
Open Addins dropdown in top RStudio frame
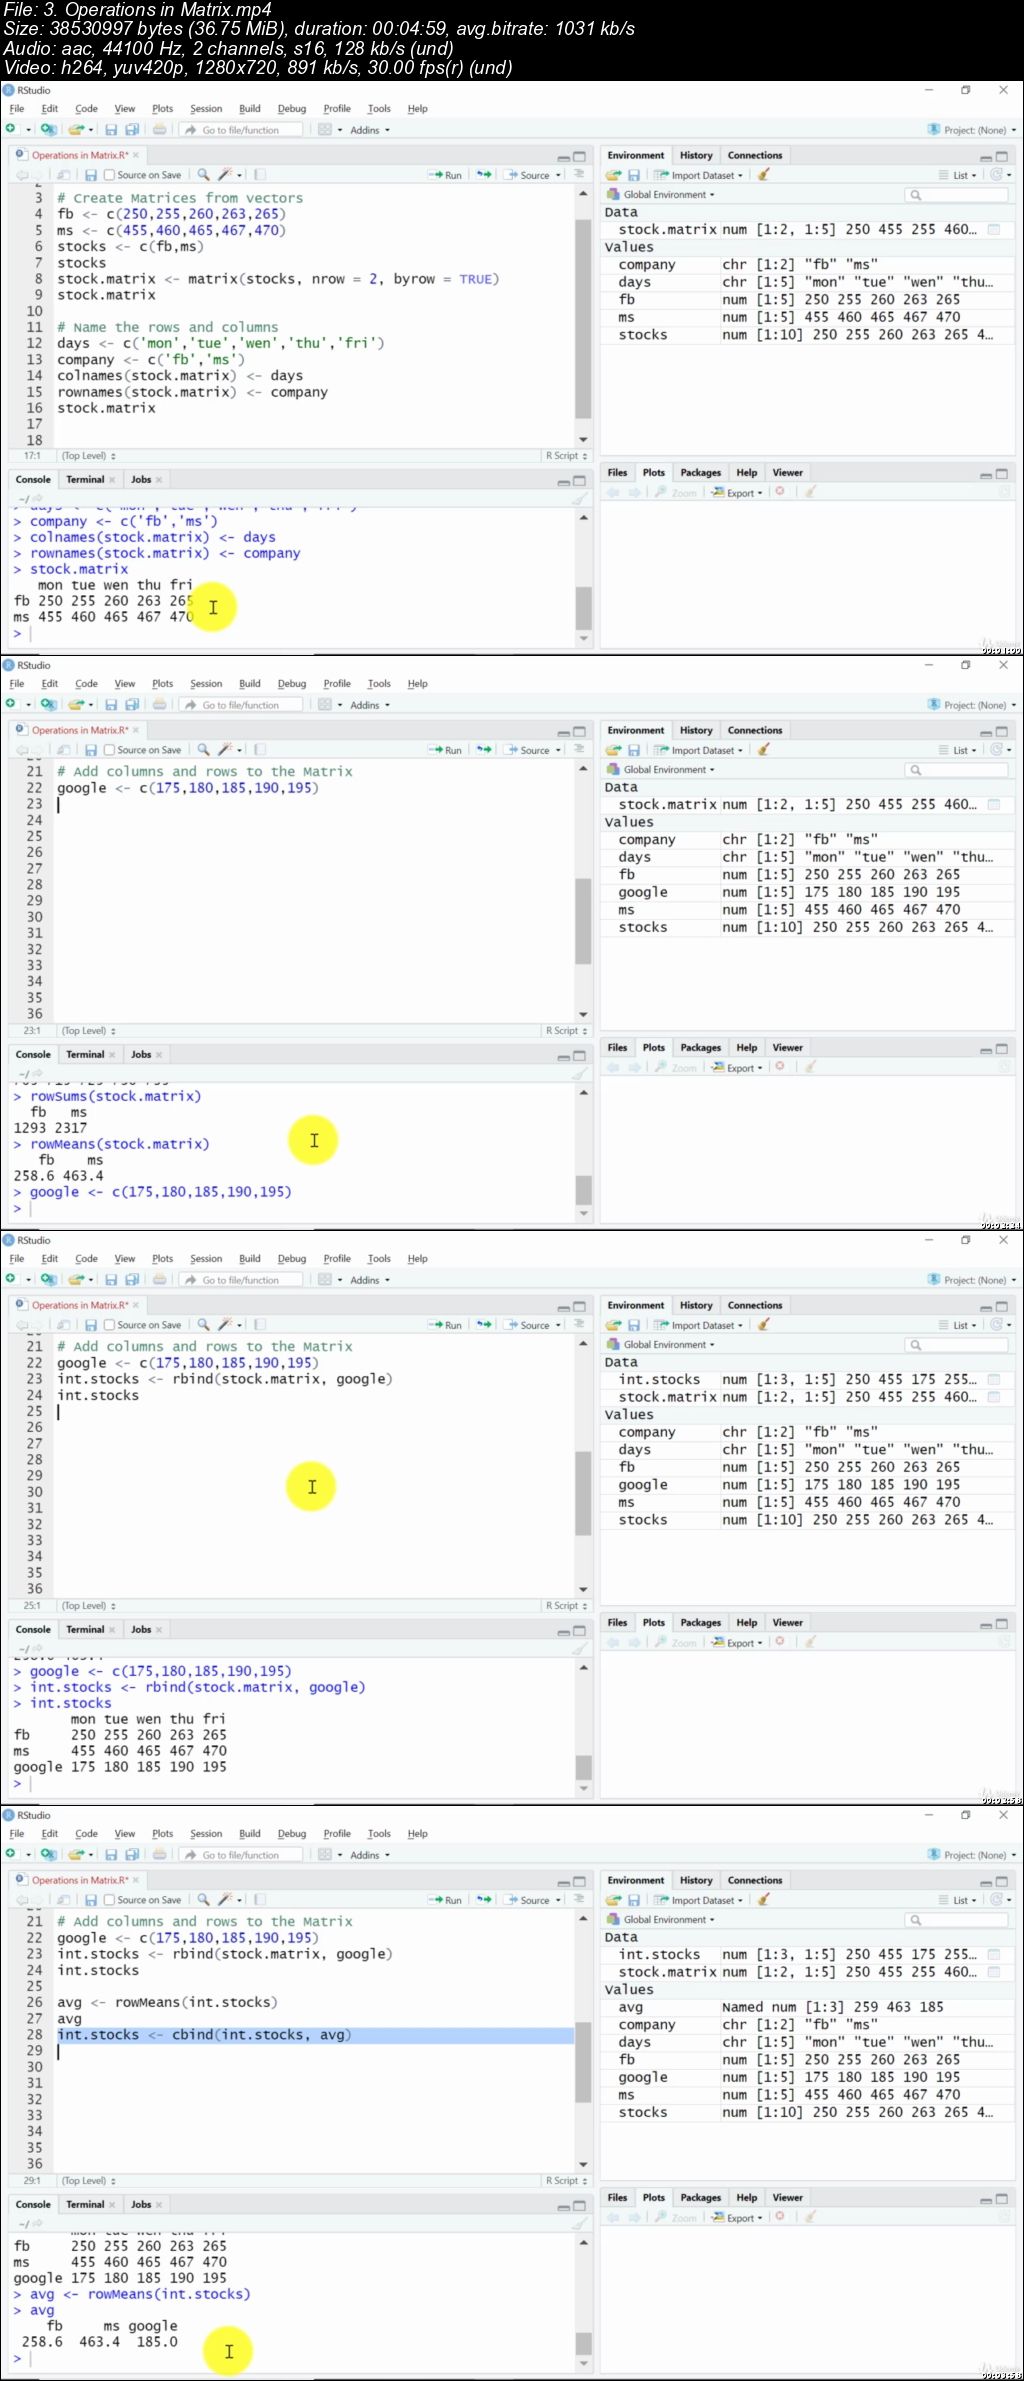click(x=369, y=130)
